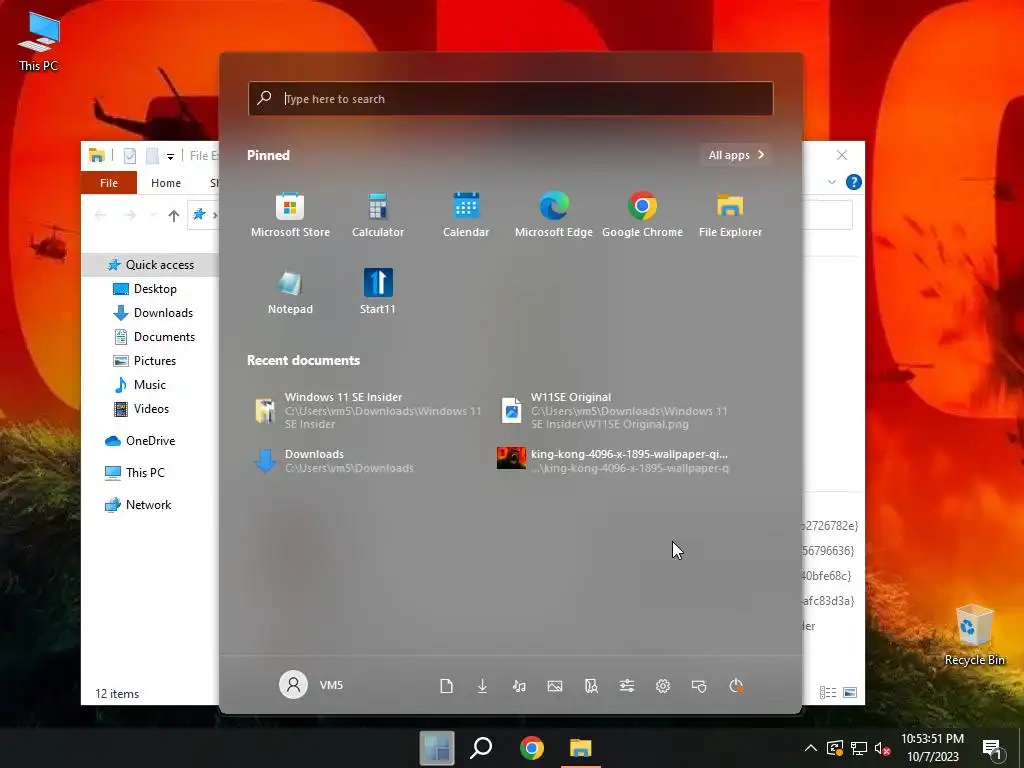The image size is (1024, 768).
Task: Select This PC desktop icon
Action: click(x=39, y=42)
